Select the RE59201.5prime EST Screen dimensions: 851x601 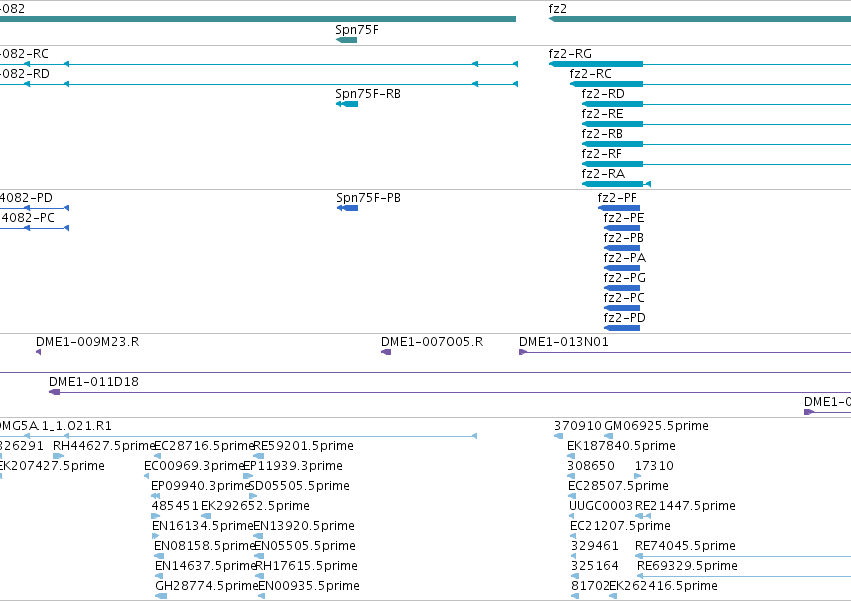click(x=258, y=456)
